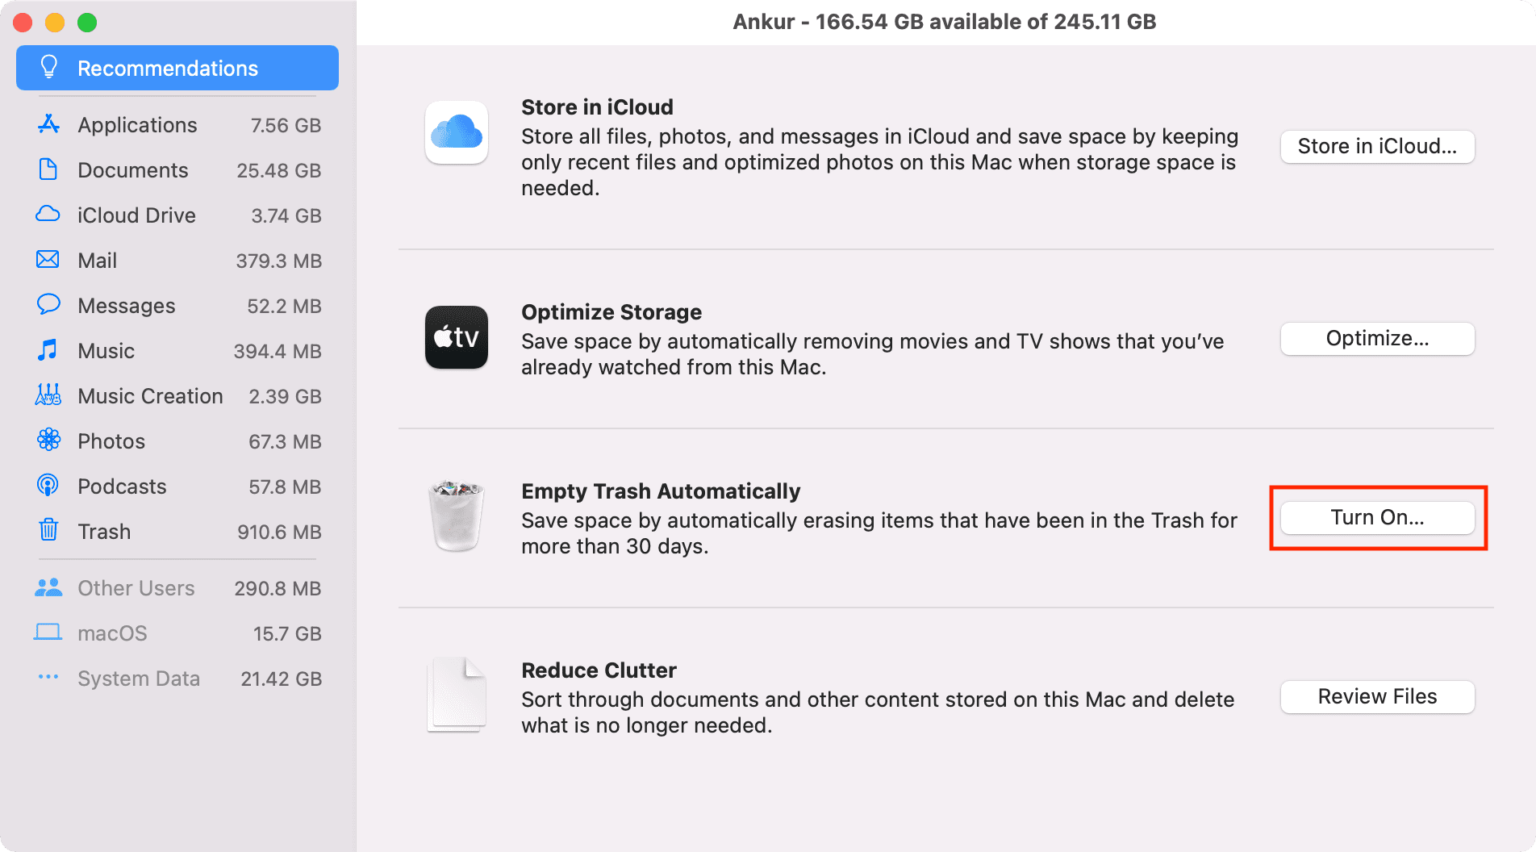Turn on Empty Trash Automatically

(x=1377, y=518)
